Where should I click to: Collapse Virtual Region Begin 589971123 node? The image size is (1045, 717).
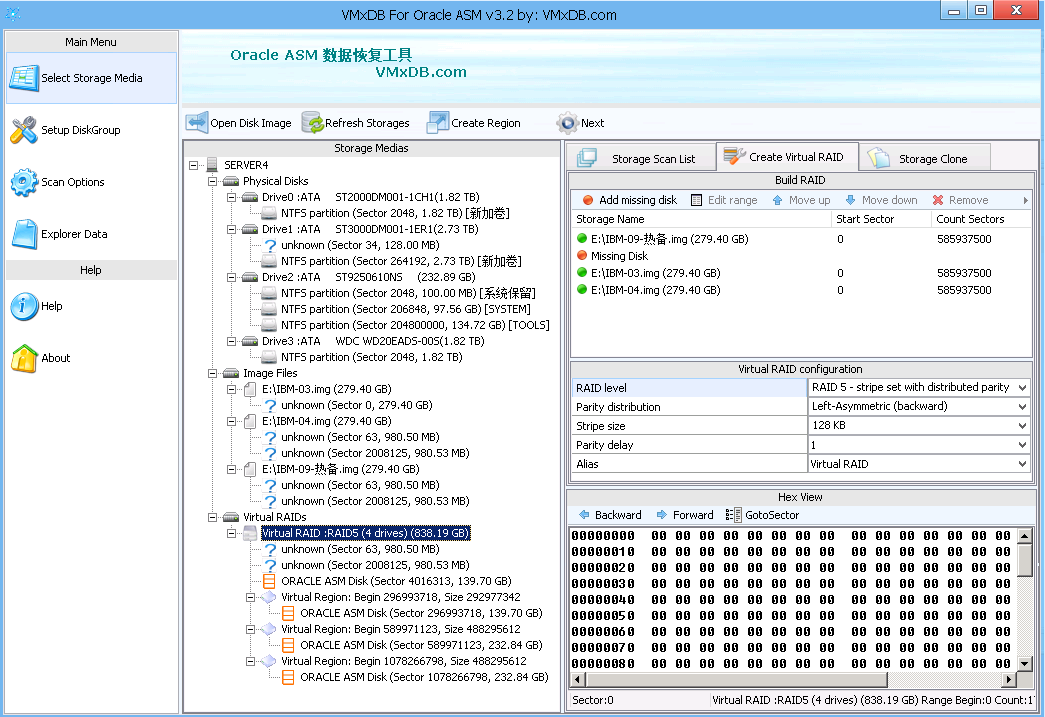coord(250,629)
